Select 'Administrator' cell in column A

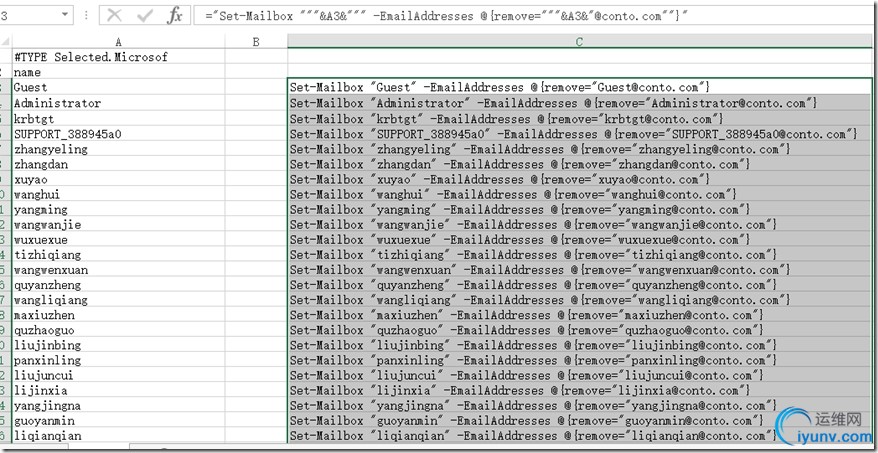pyautogui.click(x=119, y=103)
